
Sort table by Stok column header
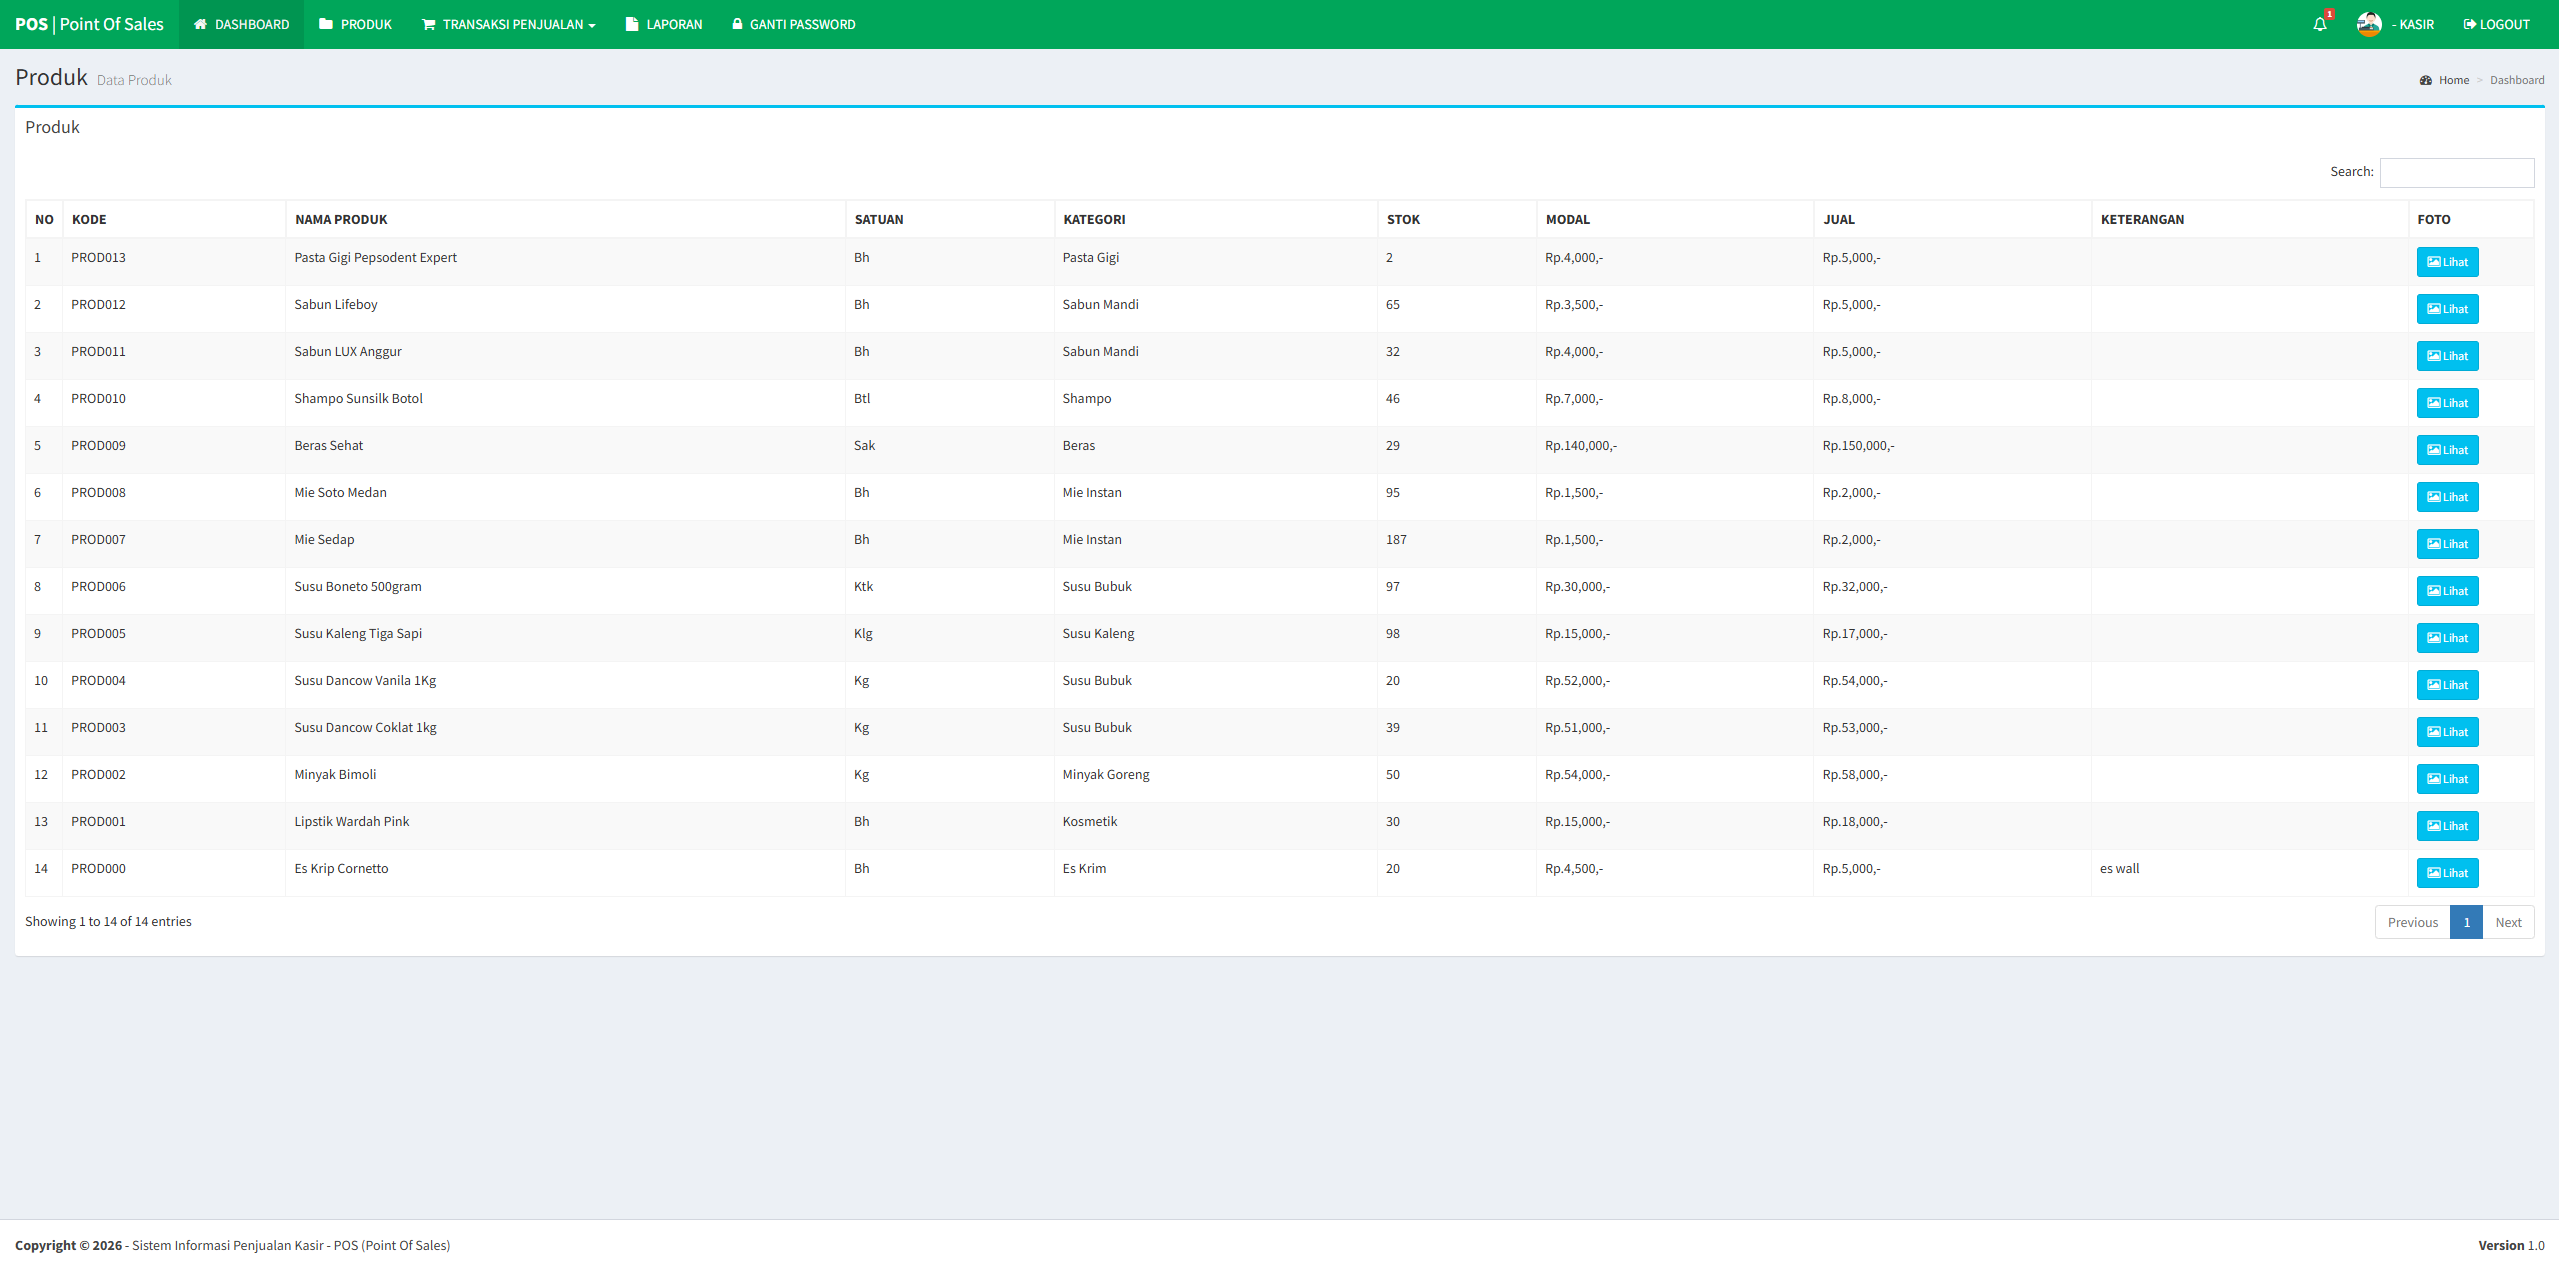(x=1403, y=220)
